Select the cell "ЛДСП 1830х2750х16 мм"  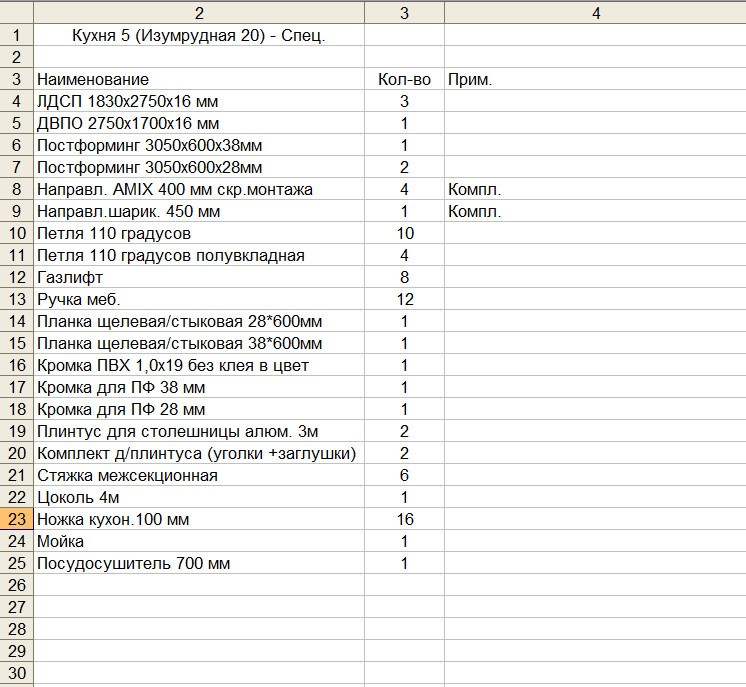point(127,101)
